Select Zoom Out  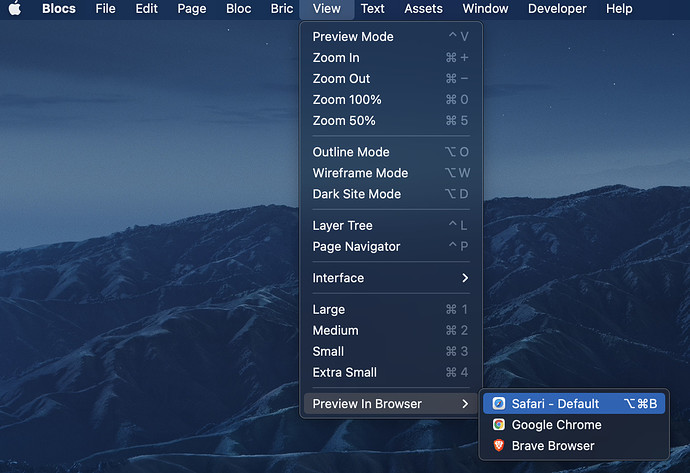pos(391,79)
